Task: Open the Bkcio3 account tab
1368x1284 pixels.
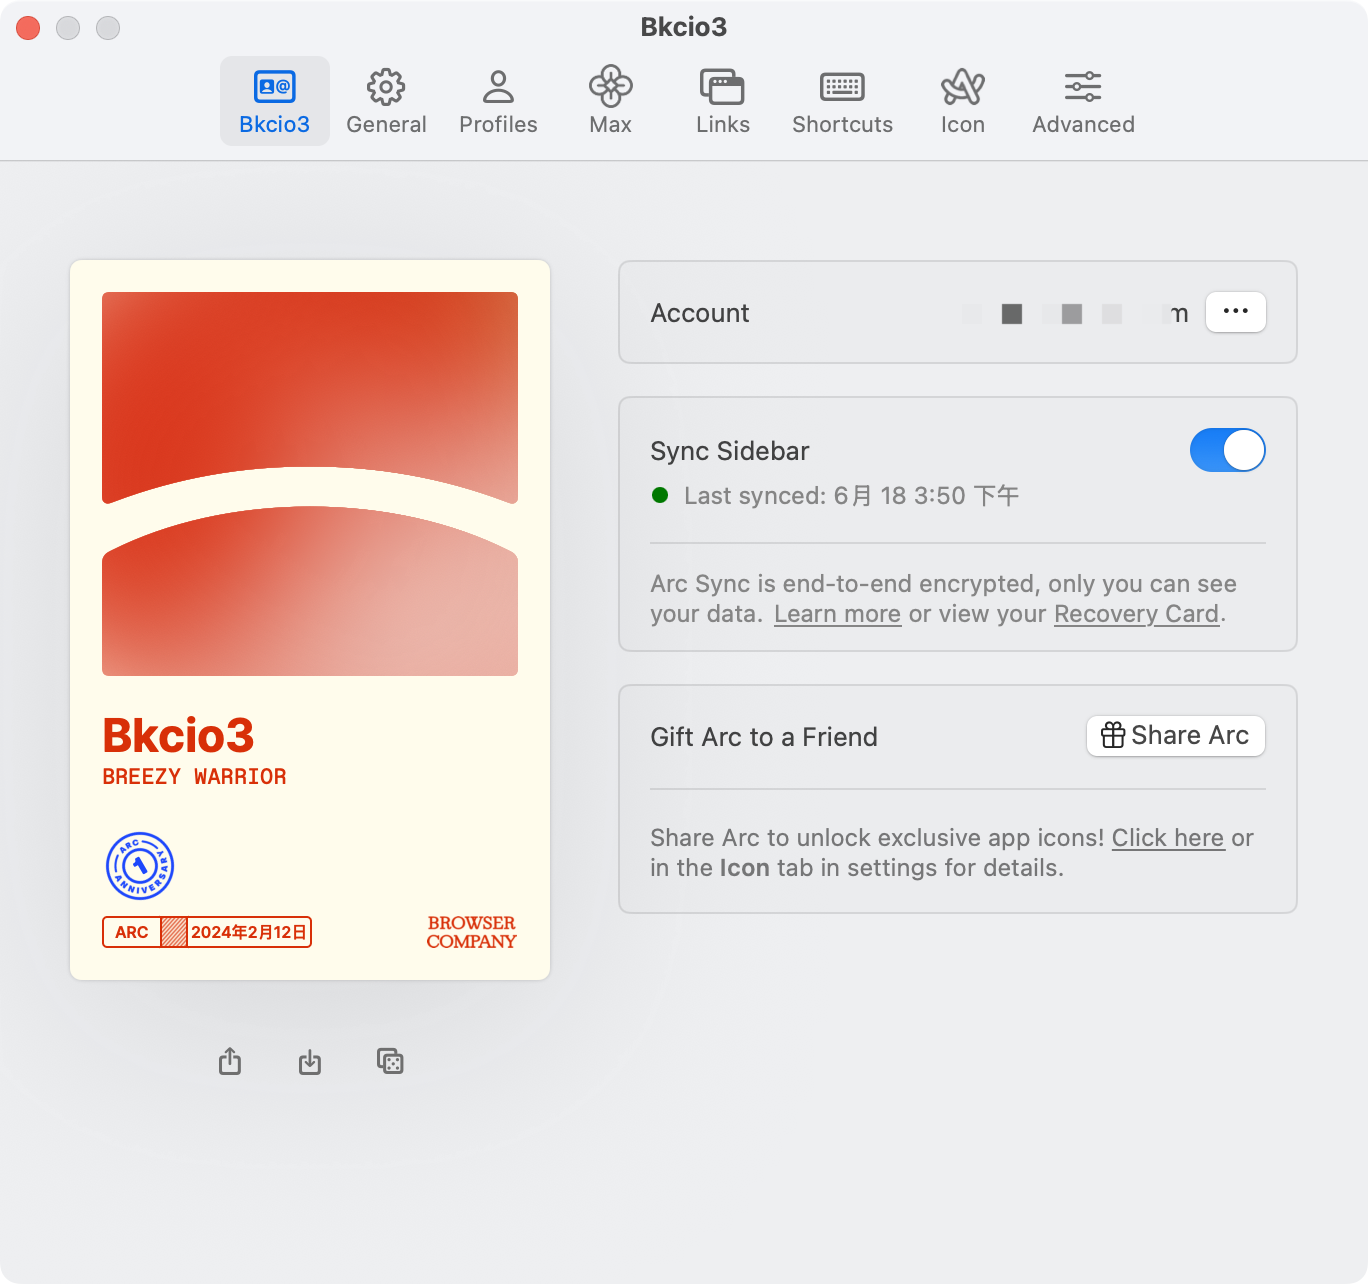Action: coord(275,101)
